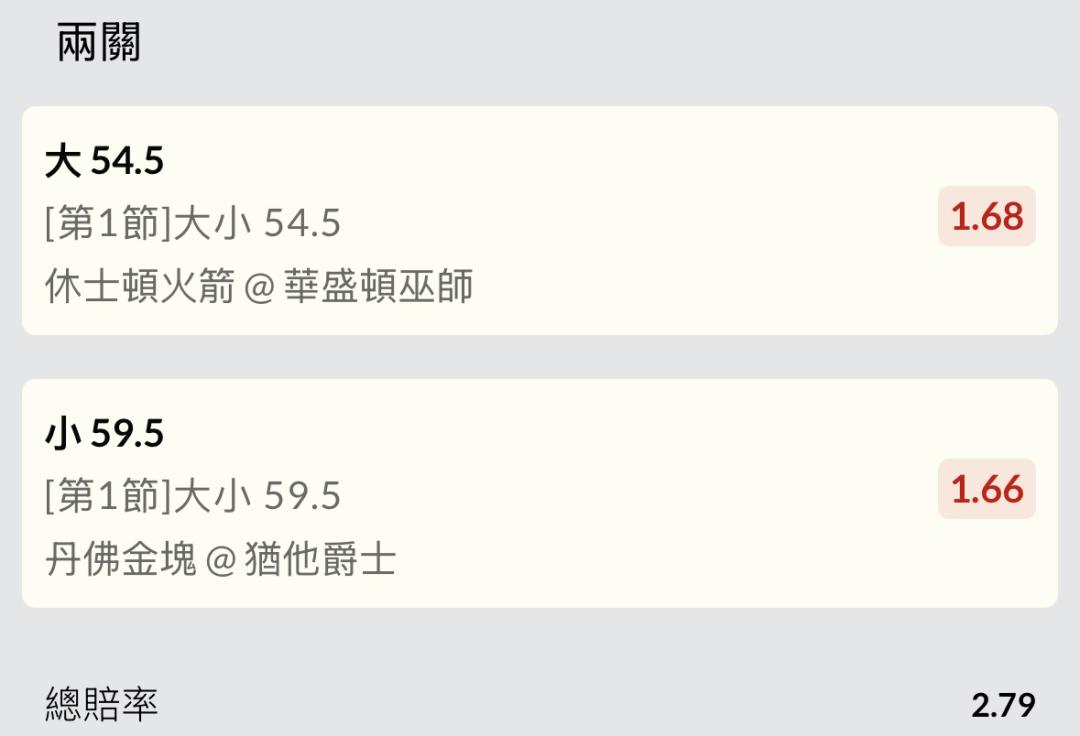The image size is (1080, 736).
Task: Click the gray 大小 54.5 market text
Action: [258, 224]
